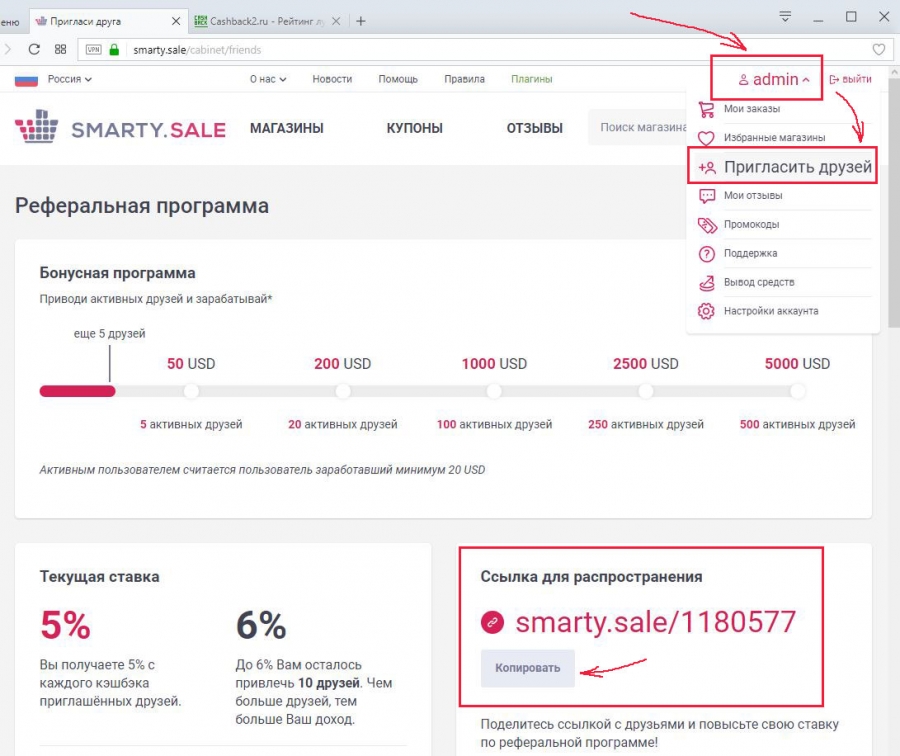Expand the О нас dropdown menu
Image resolution: width=900 pixels, height=756 pixels.
[x=268, y=79]
